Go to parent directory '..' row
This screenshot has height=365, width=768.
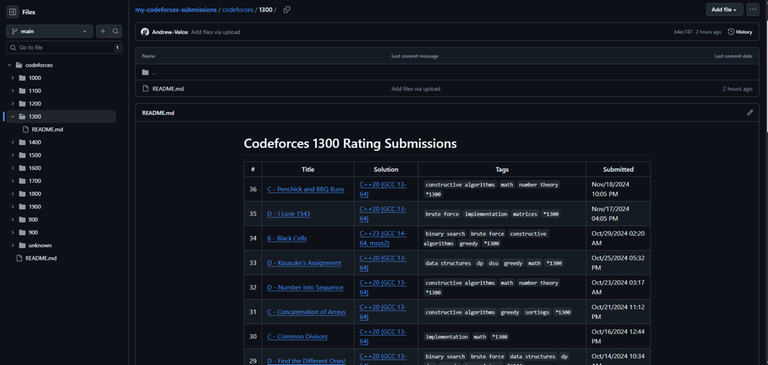(x=447, y=73)
